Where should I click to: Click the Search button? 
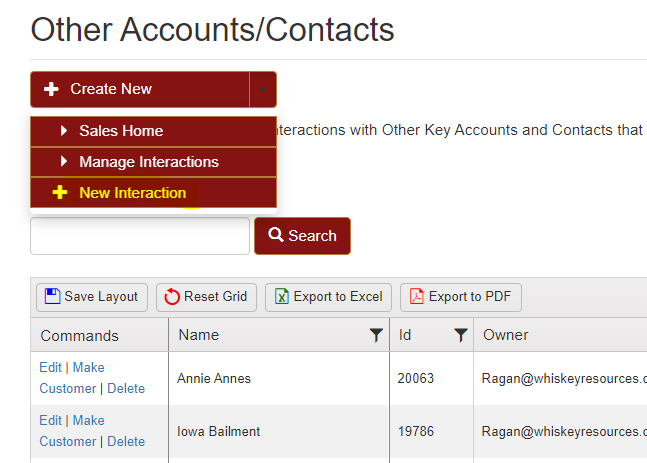(x=302, y=236)
